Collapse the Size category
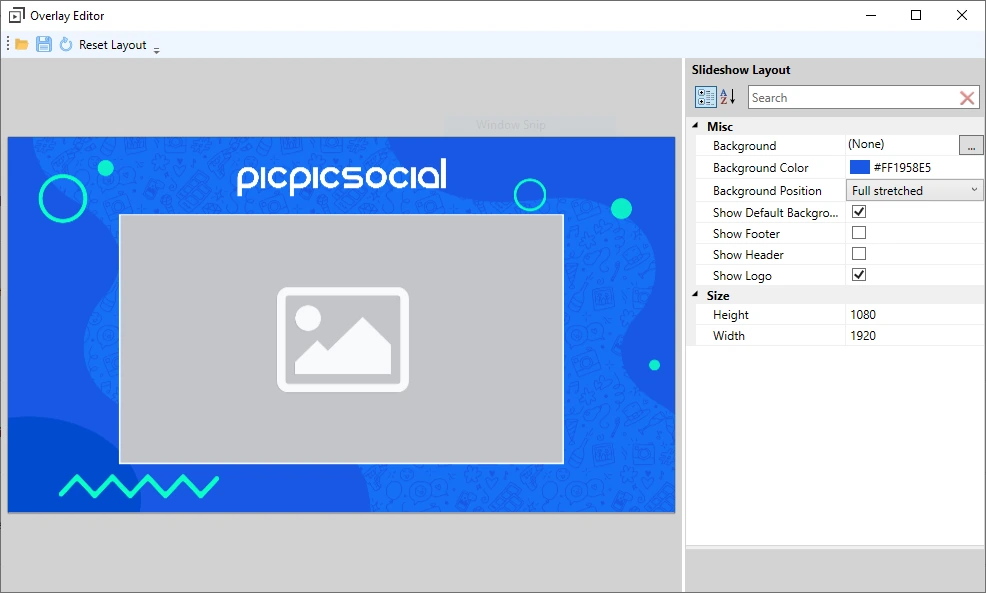Screen dimensions: 986x593 click(x=695, y=294)
